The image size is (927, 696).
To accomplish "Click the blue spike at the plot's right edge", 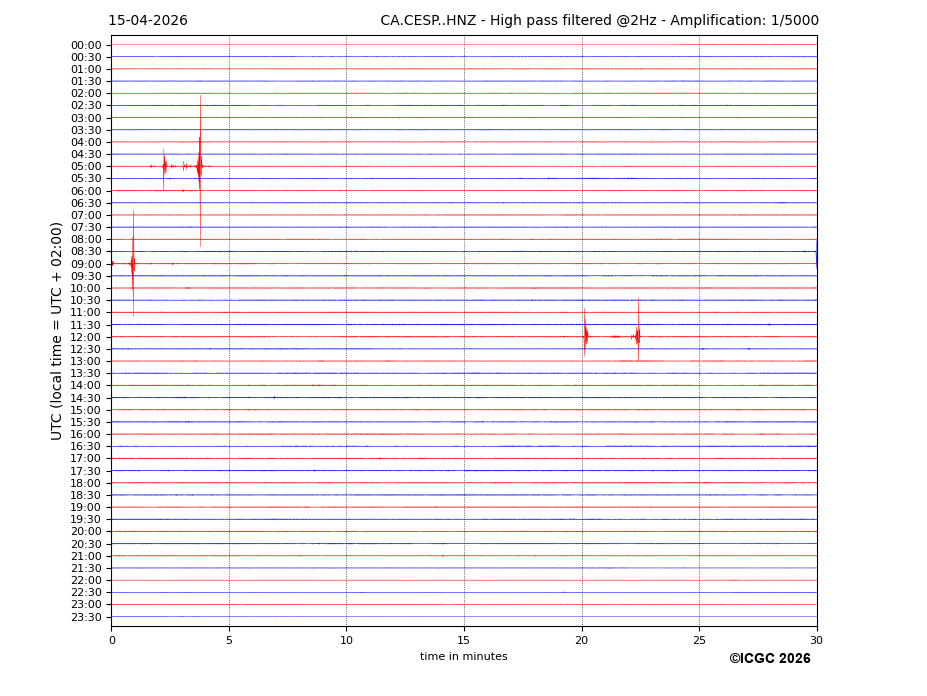I will coord(816,252).
